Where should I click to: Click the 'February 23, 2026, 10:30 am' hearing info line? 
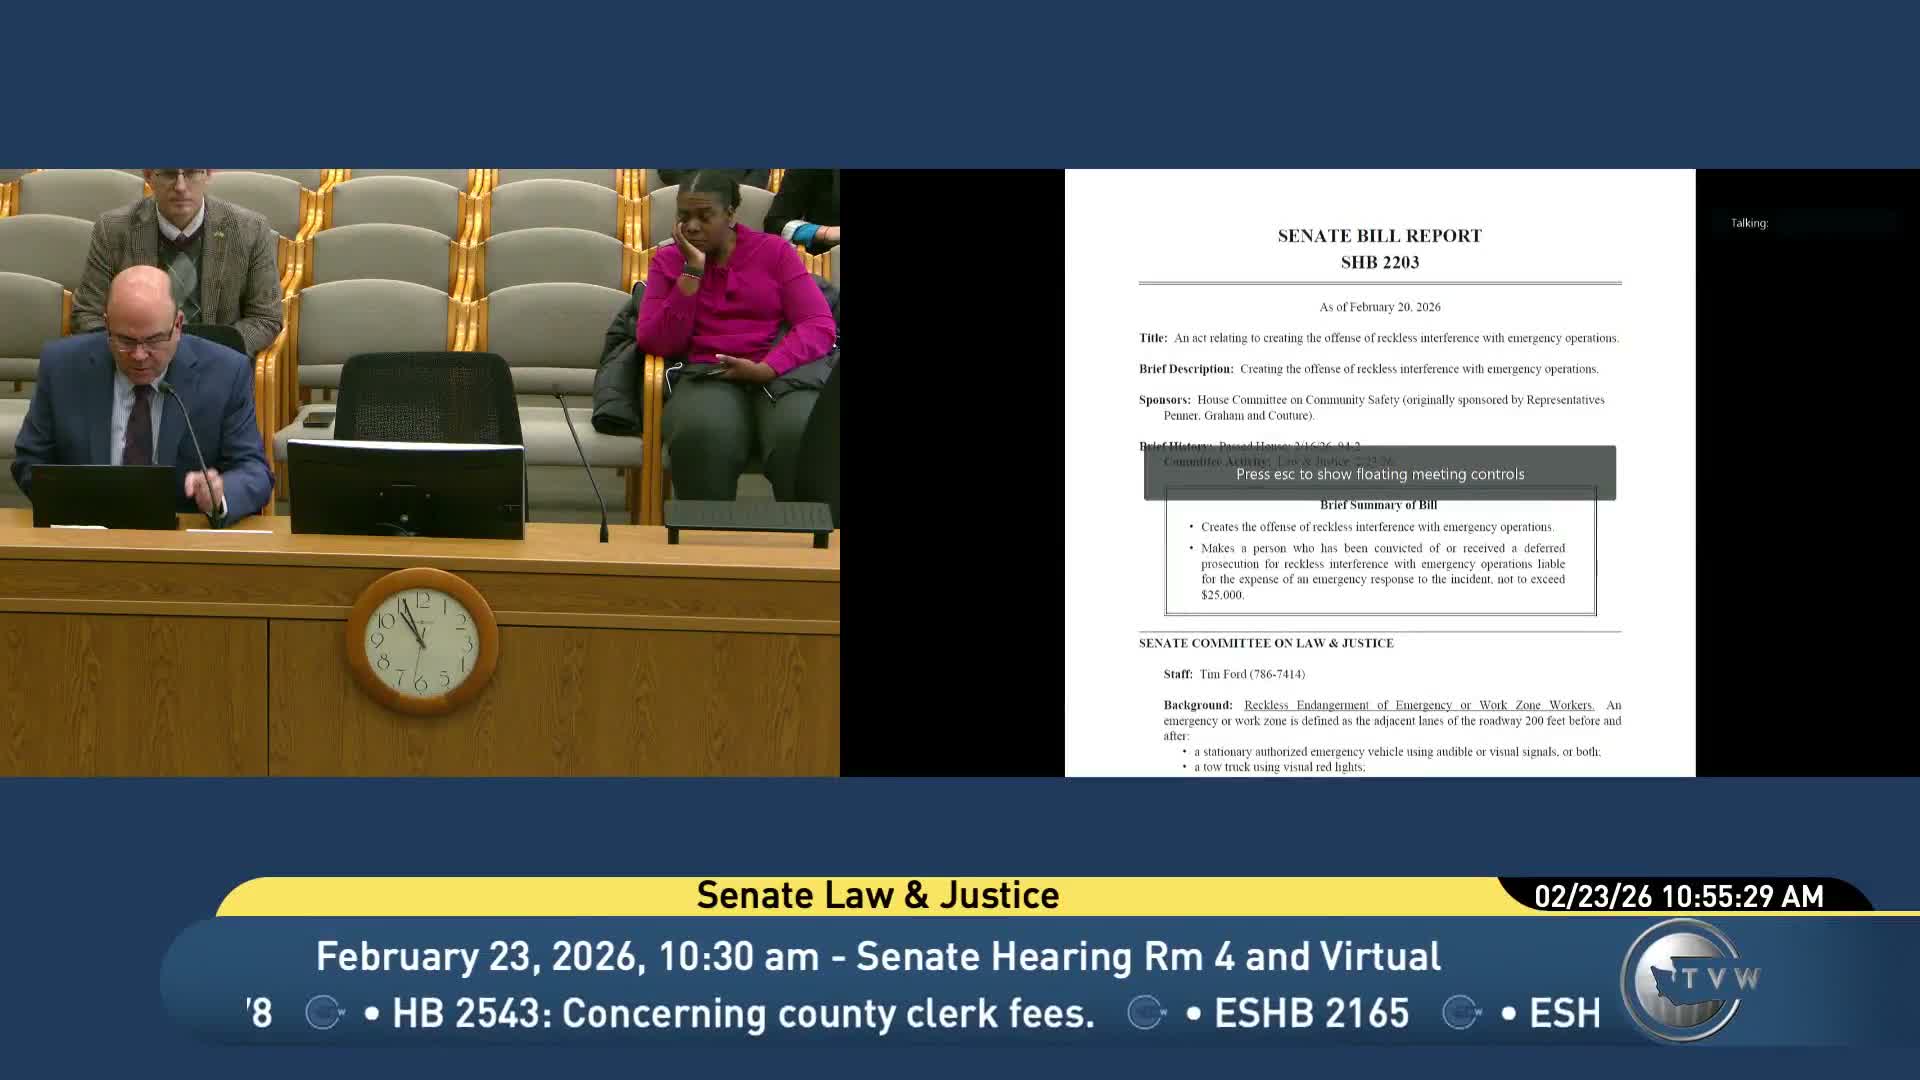877,956
